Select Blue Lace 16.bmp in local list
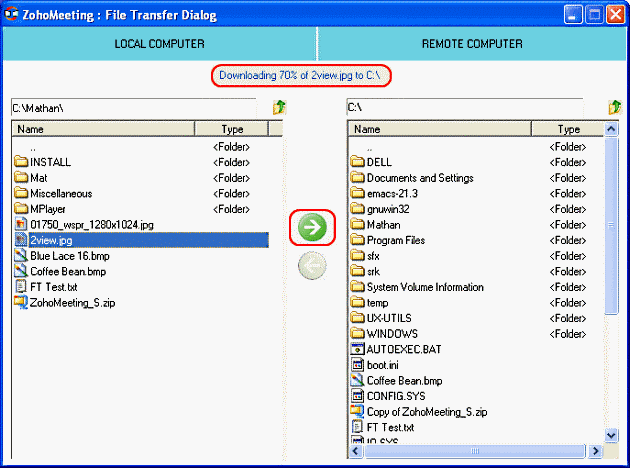This screenshot has height=468, width=630. click(69, 256)
